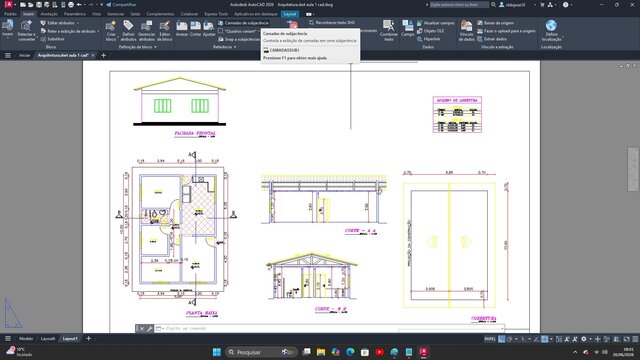Toggle clean screen icon in status bar

(x=627, y=339)
